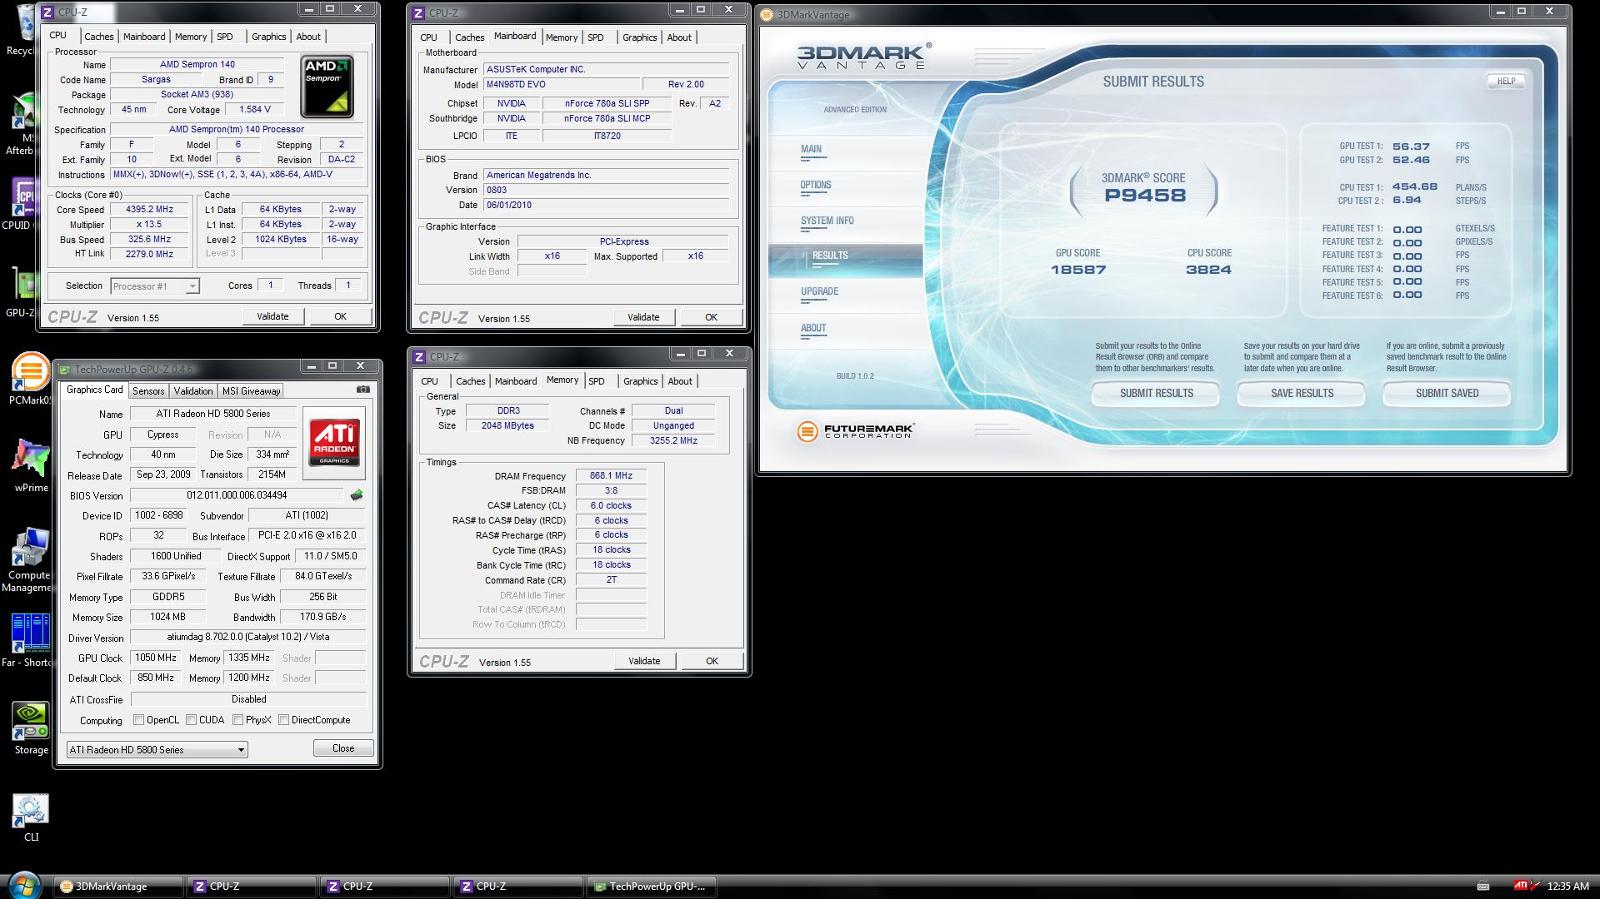Click the Futuremark Corporation logo
This screenshot has height=899, width=1600.
(855, 431)
